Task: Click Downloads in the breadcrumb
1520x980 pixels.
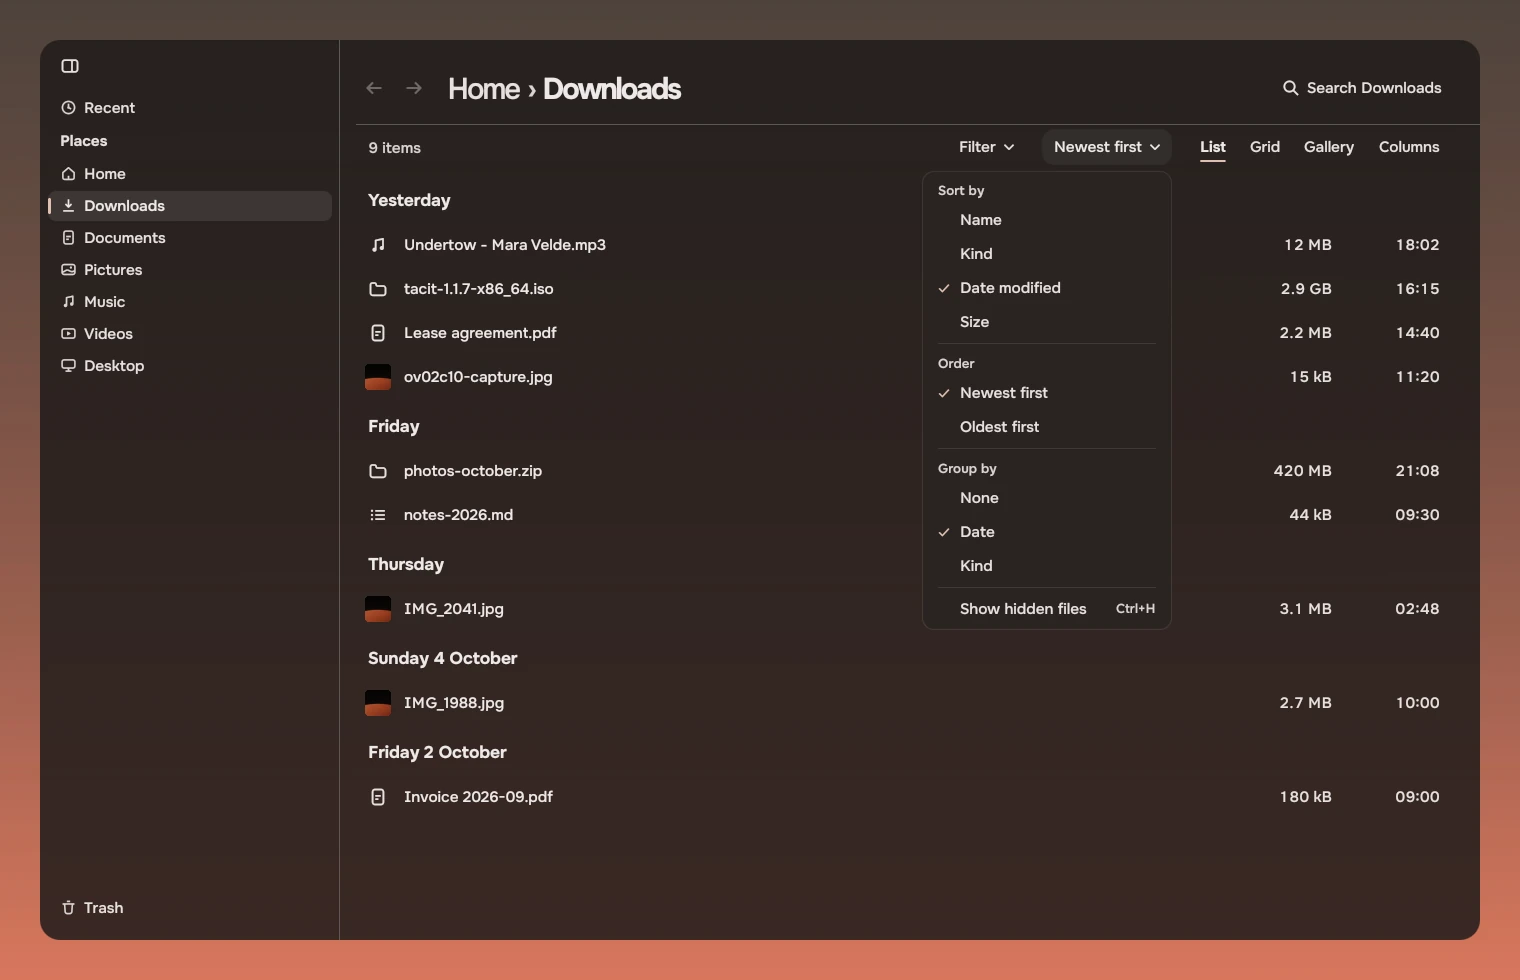Action: coord(612,89)
